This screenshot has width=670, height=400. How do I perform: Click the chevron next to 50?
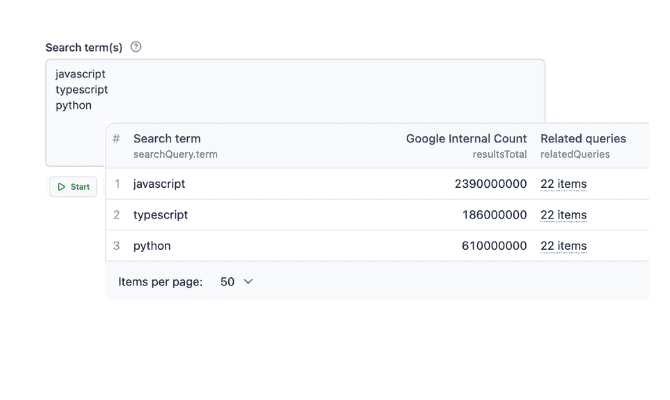point(248,282)
